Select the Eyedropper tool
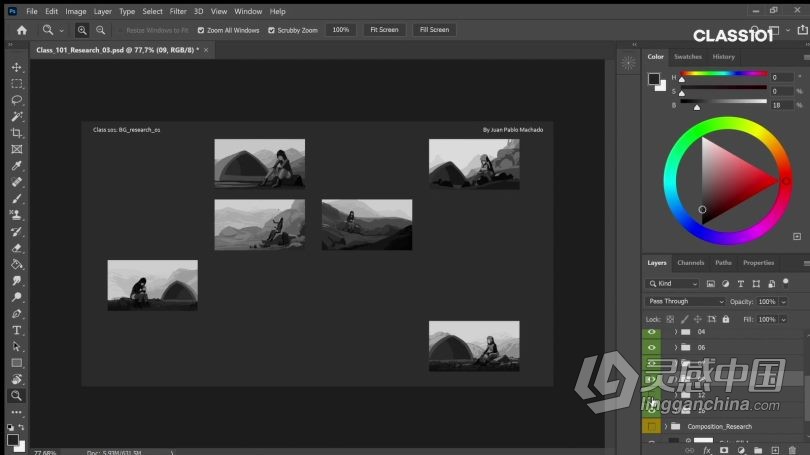This screenshot has width=810, height=455. tap(17, 166)
